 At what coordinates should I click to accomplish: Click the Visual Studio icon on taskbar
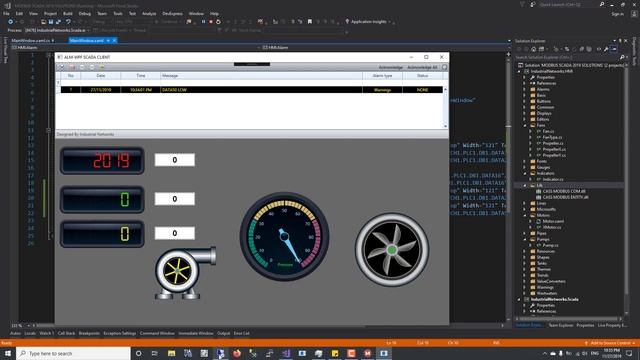286,353
